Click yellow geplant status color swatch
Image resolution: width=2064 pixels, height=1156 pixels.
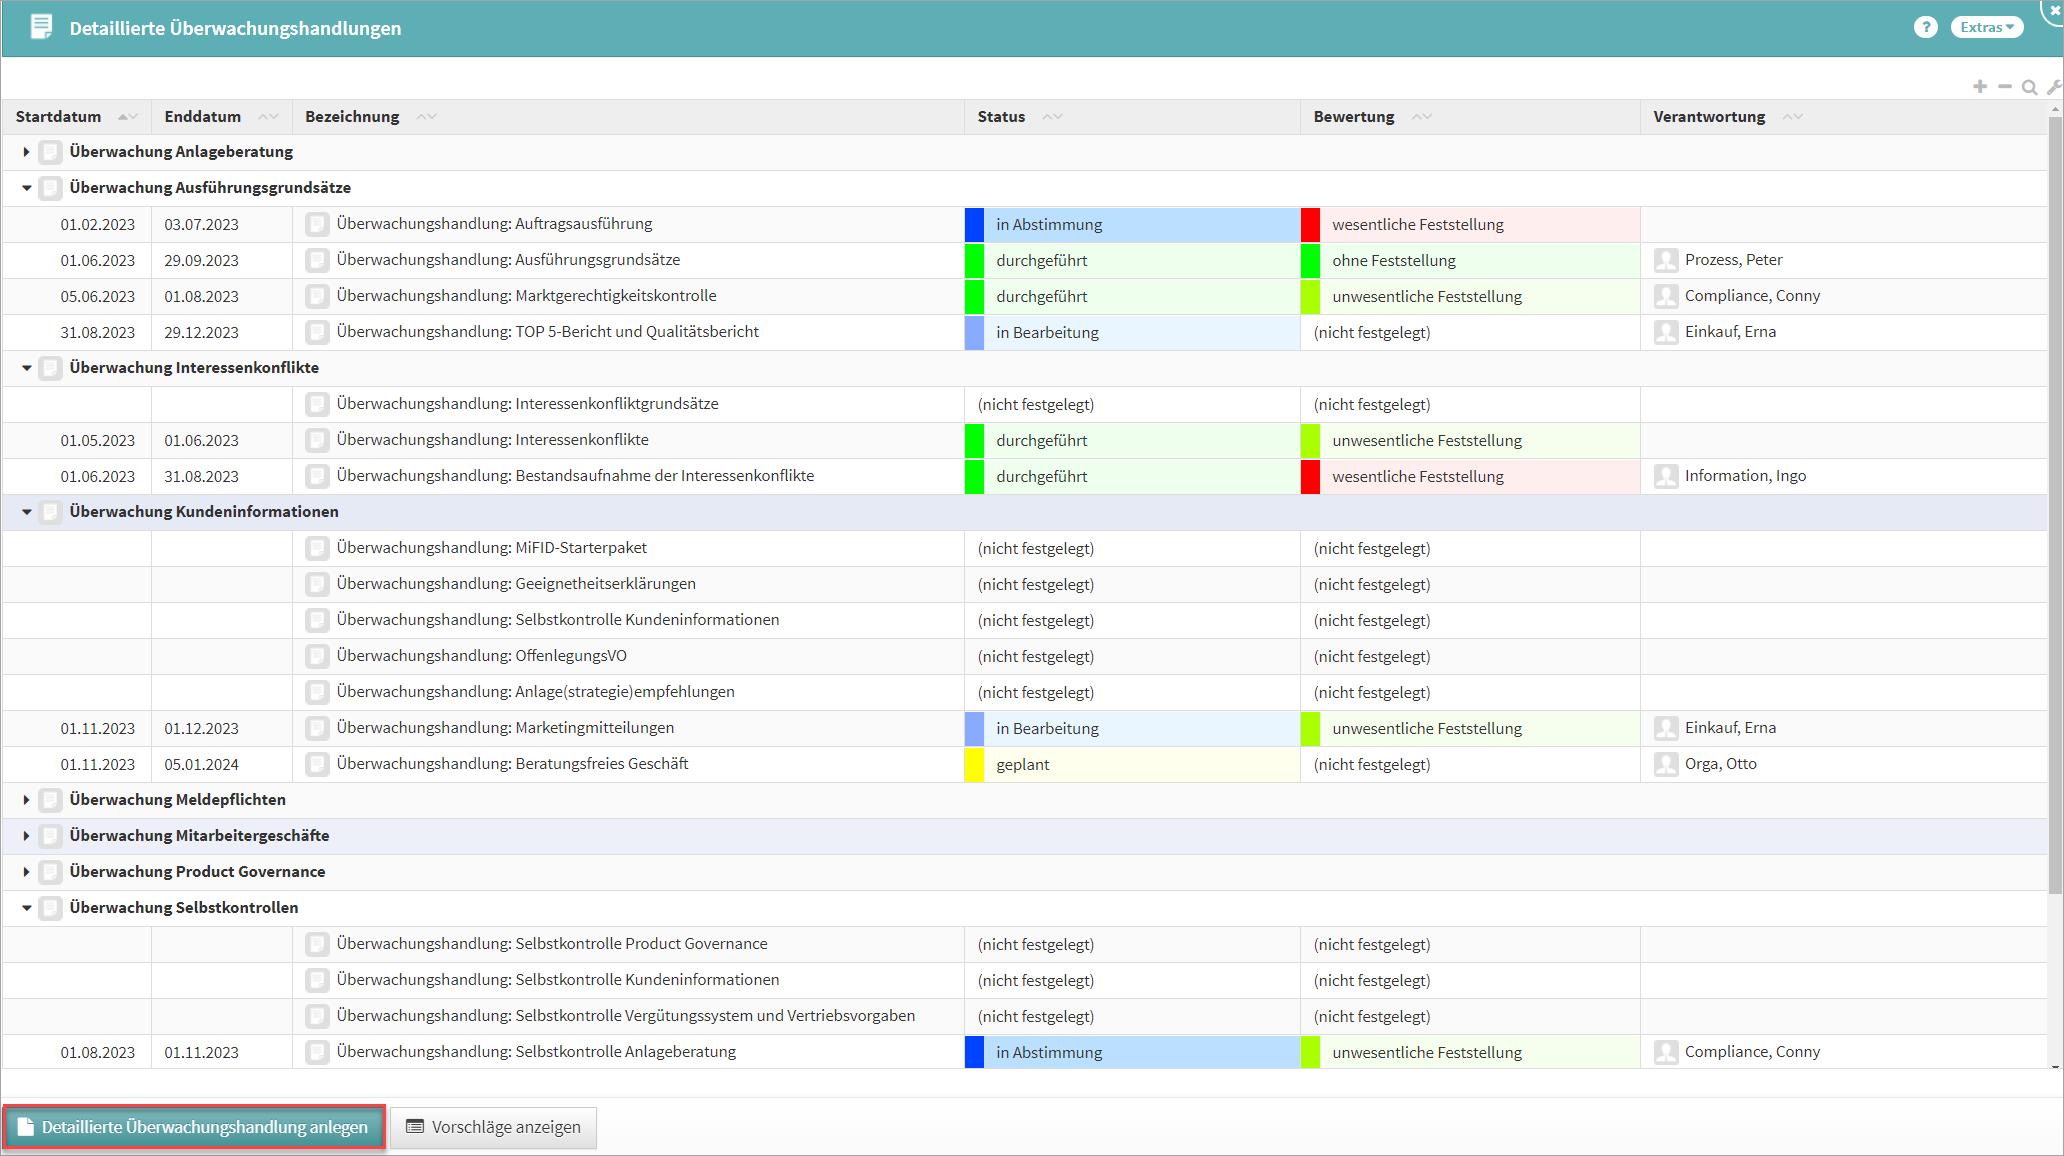(x=974, y=764)
